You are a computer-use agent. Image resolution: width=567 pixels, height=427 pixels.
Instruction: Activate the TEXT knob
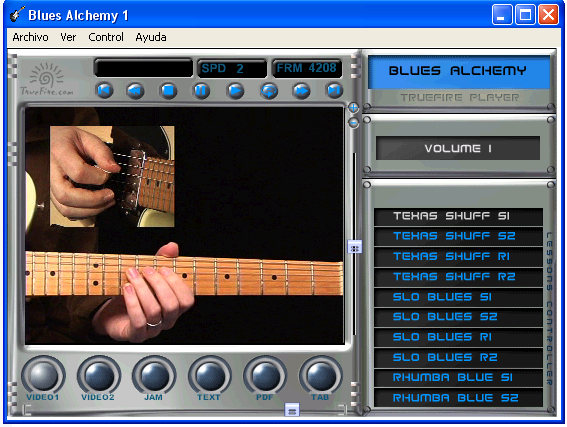point(210,376)
